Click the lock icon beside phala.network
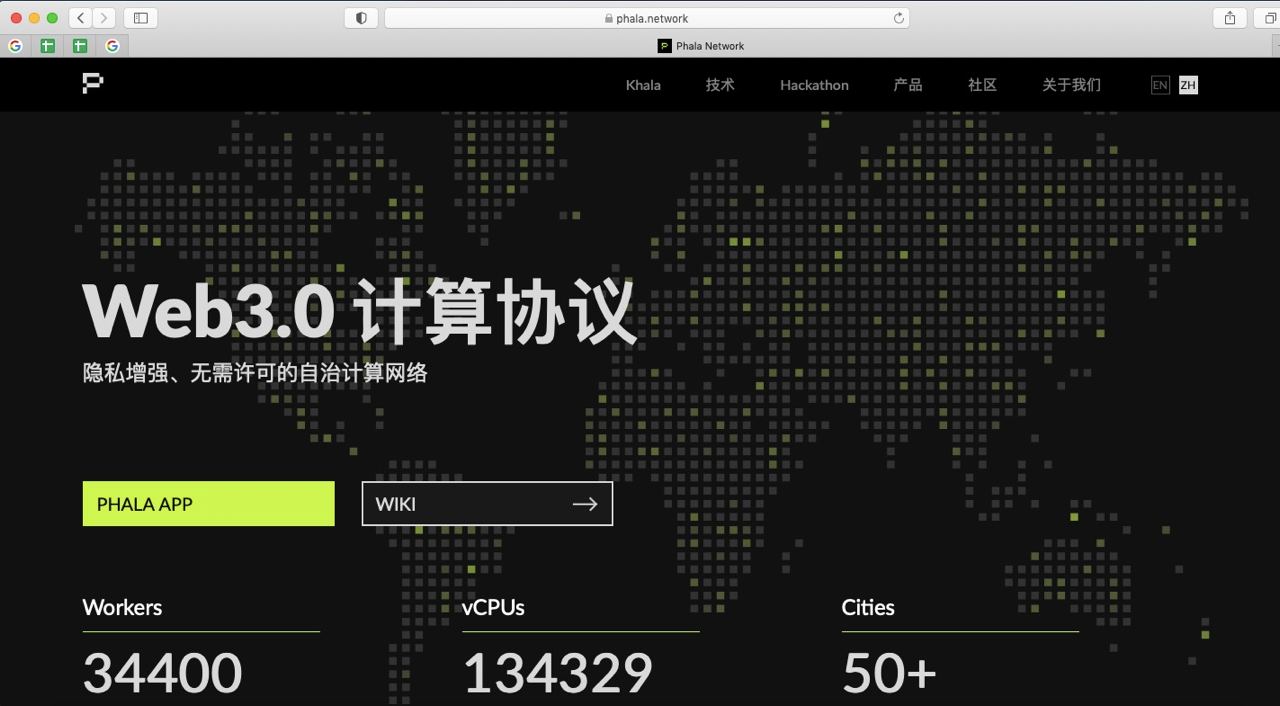Screen dimensions: 1280x706 (609, 18)
